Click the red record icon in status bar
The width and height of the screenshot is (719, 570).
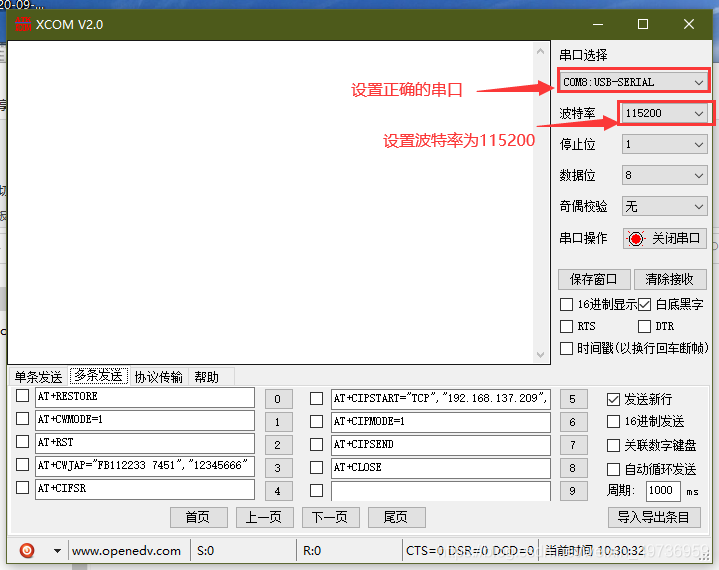click(x=27, y=550)
